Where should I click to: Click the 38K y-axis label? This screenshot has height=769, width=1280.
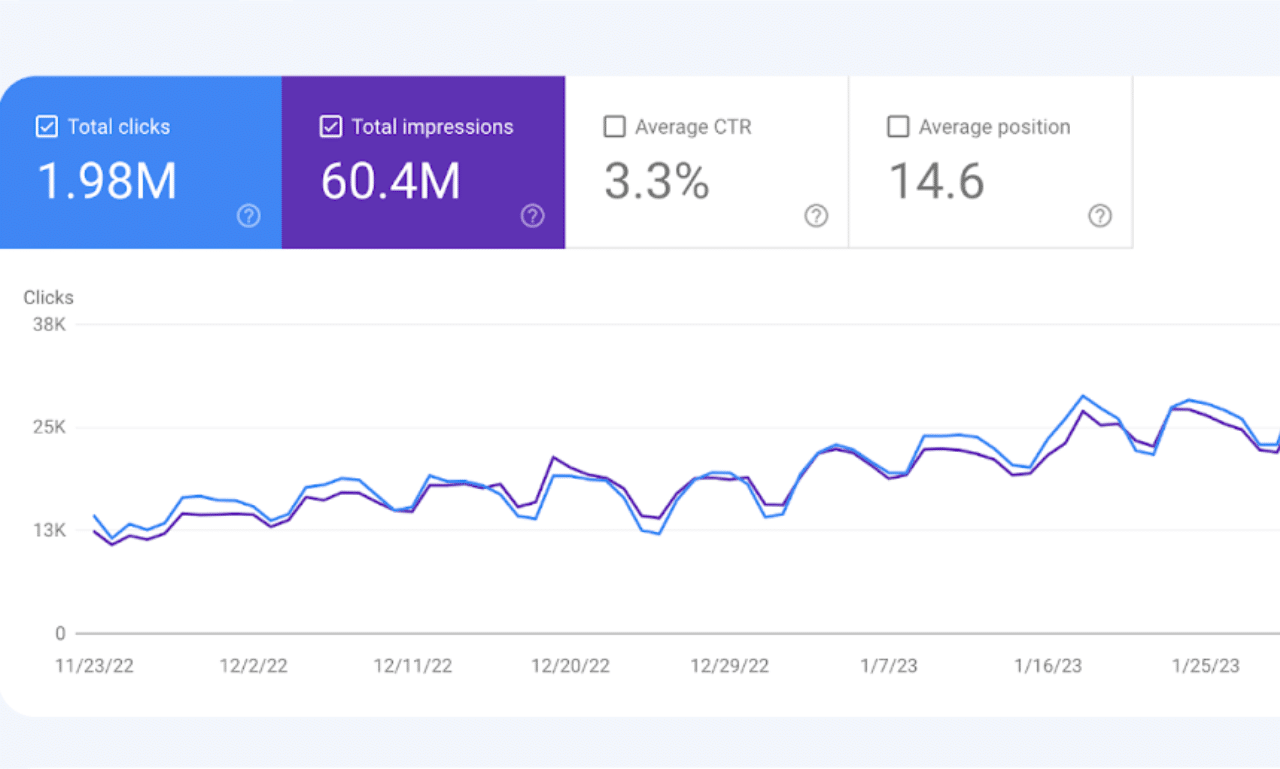47,324
